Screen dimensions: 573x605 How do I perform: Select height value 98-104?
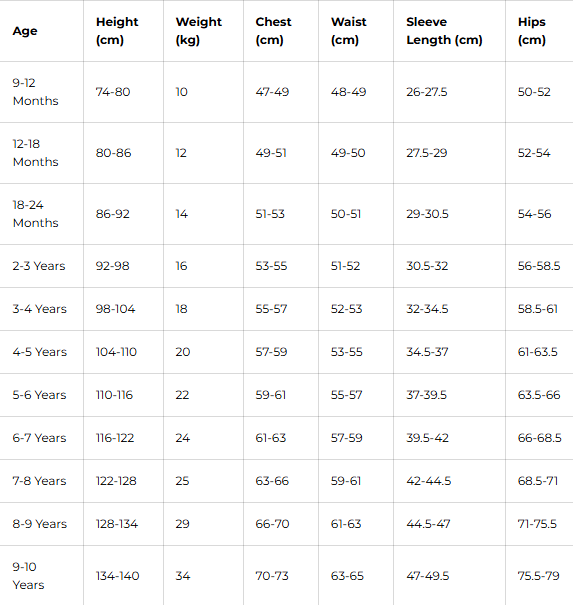(115, 309)
